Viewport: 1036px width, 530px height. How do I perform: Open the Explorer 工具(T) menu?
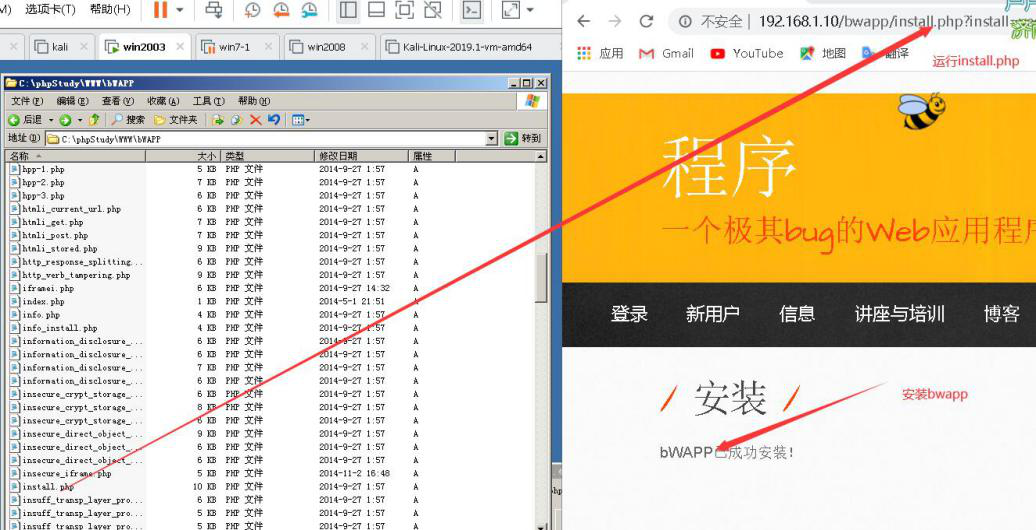(x=208, y=101)
